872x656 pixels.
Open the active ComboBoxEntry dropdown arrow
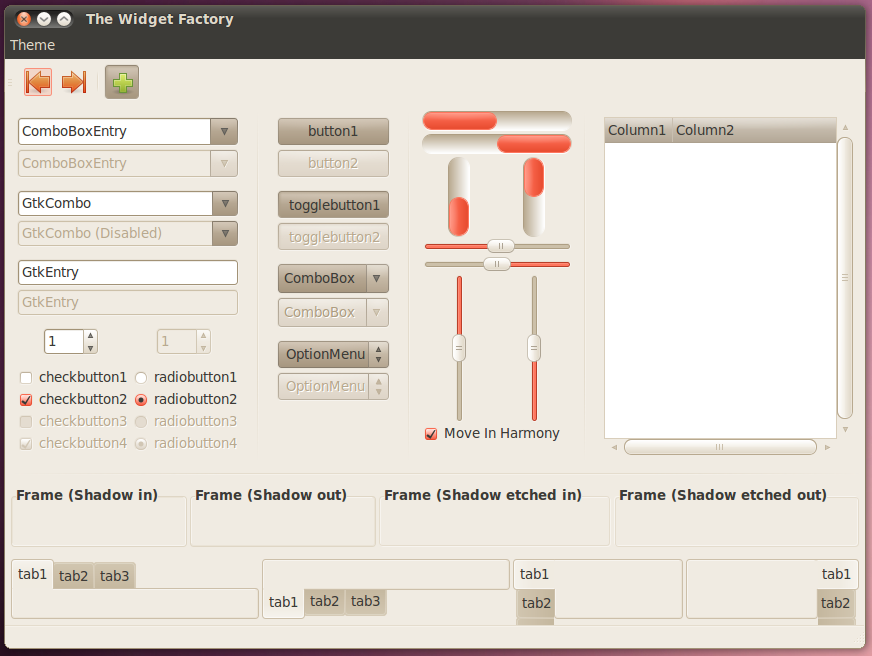coord(224,132)
